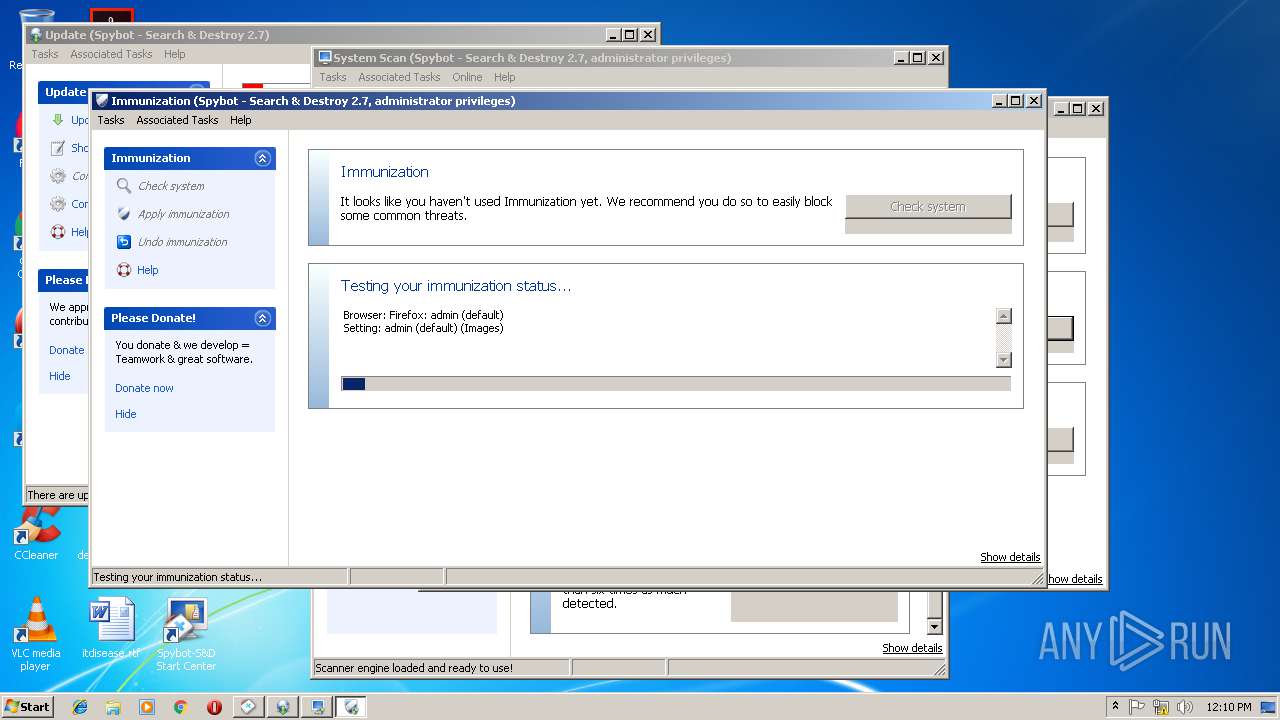1280x720 pixels.
Task: Click the status log scroll up arrow
Action: click(1004, 316)
